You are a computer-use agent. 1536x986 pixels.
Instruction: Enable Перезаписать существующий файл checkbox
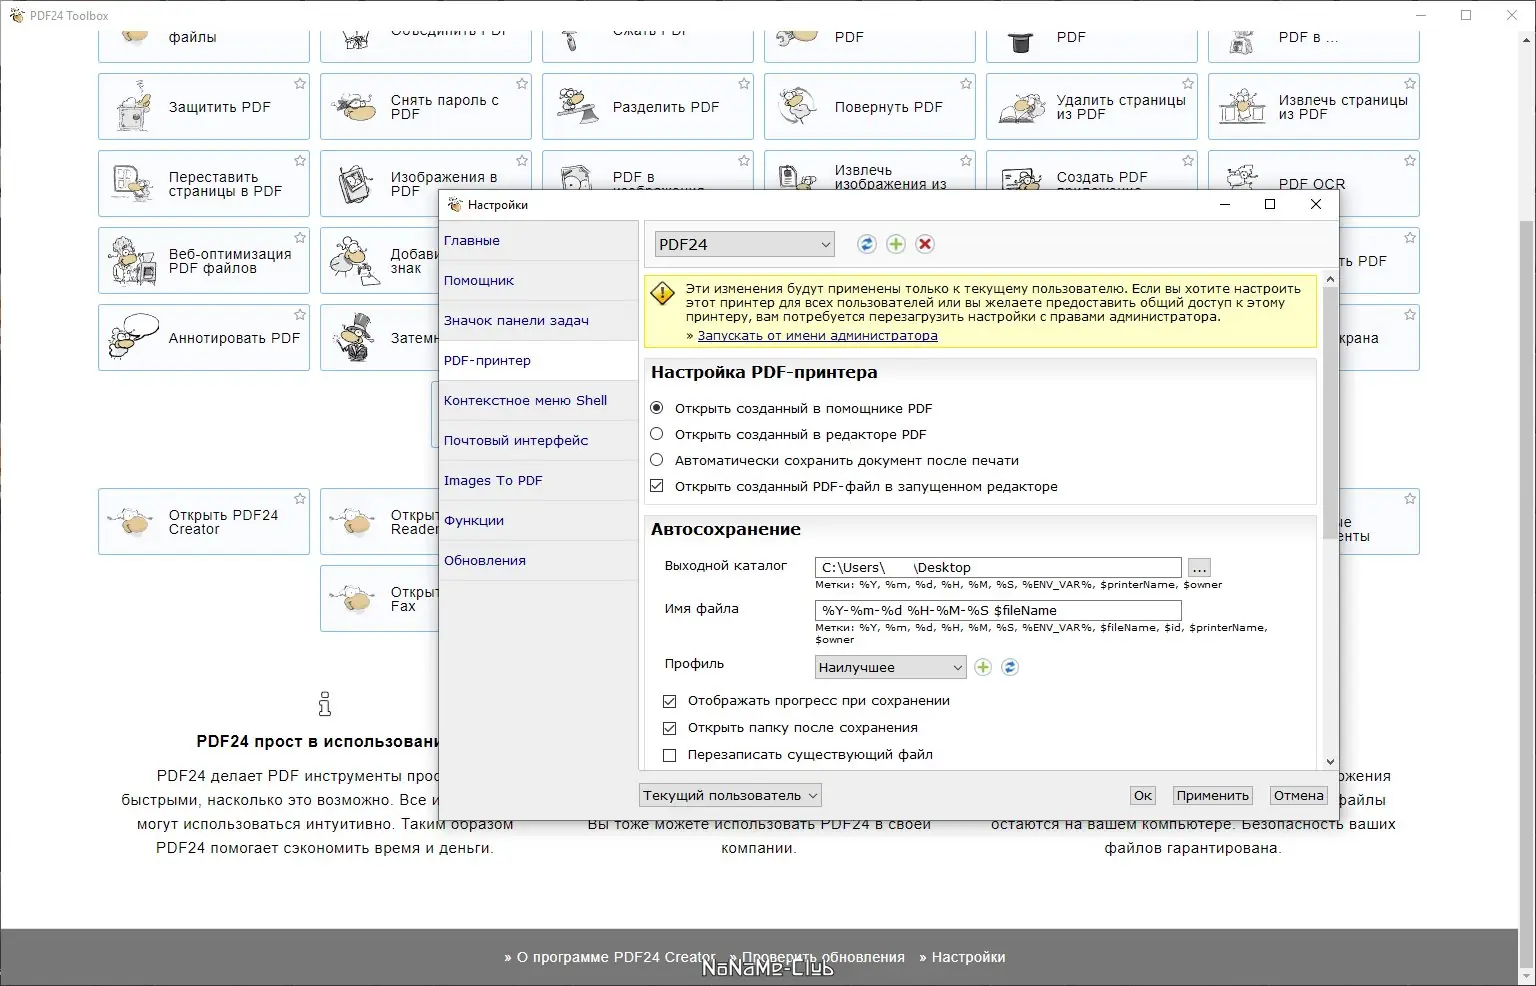[670, 755]
